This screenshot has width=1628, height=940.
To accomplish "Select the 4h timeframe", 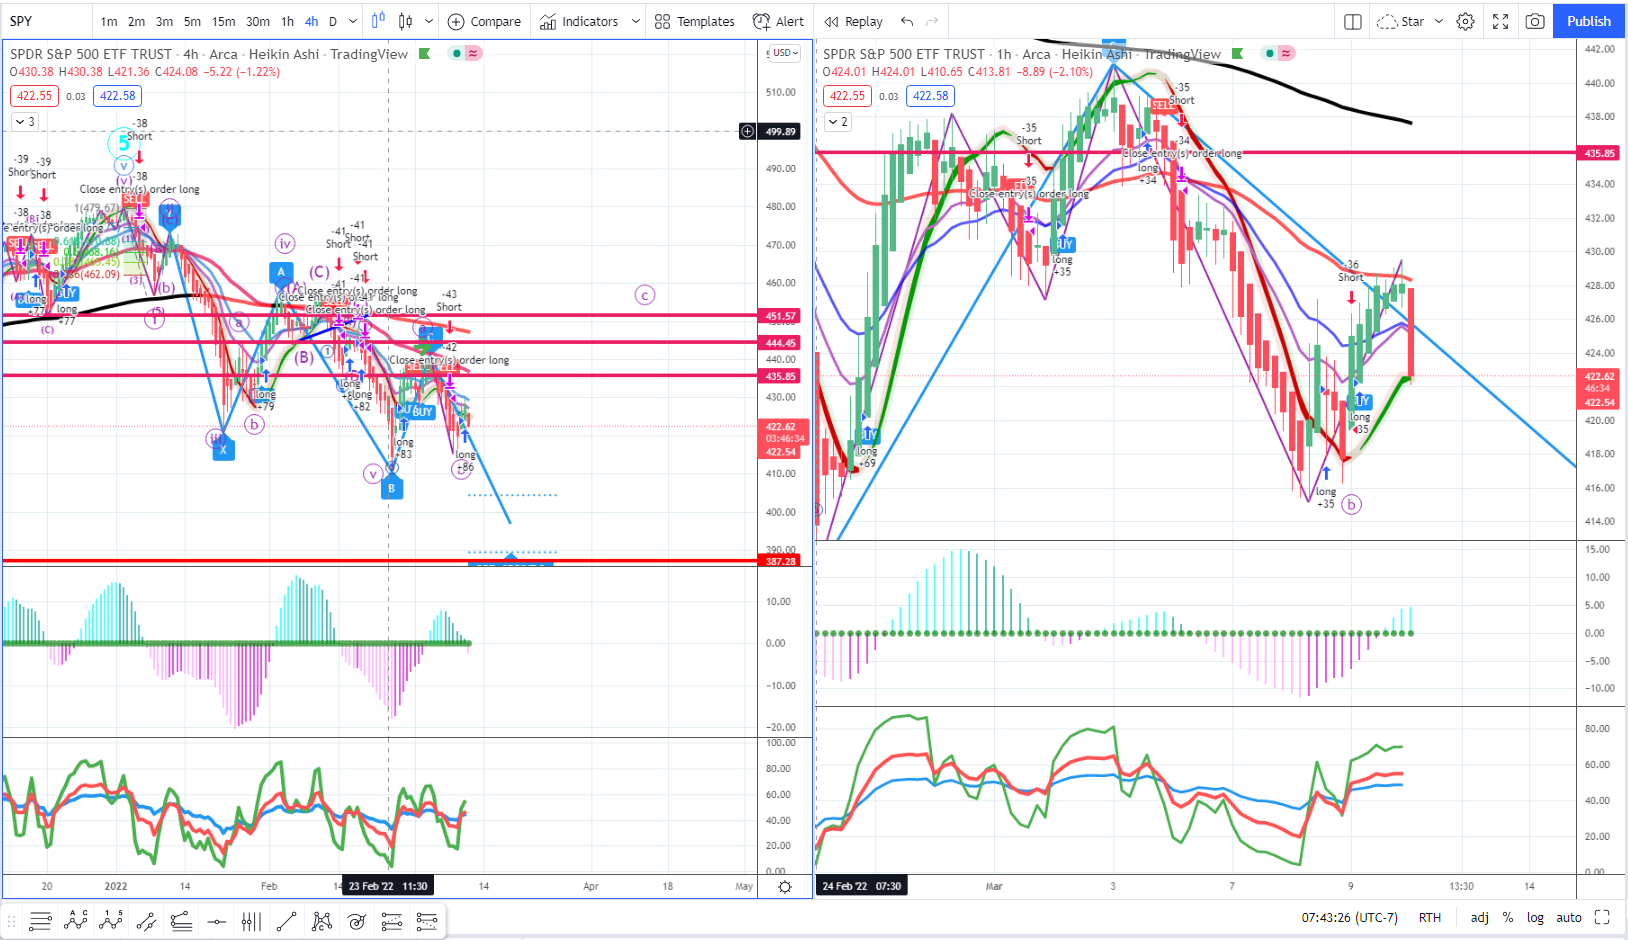I will pyautogui.click(x=312, y=21).
